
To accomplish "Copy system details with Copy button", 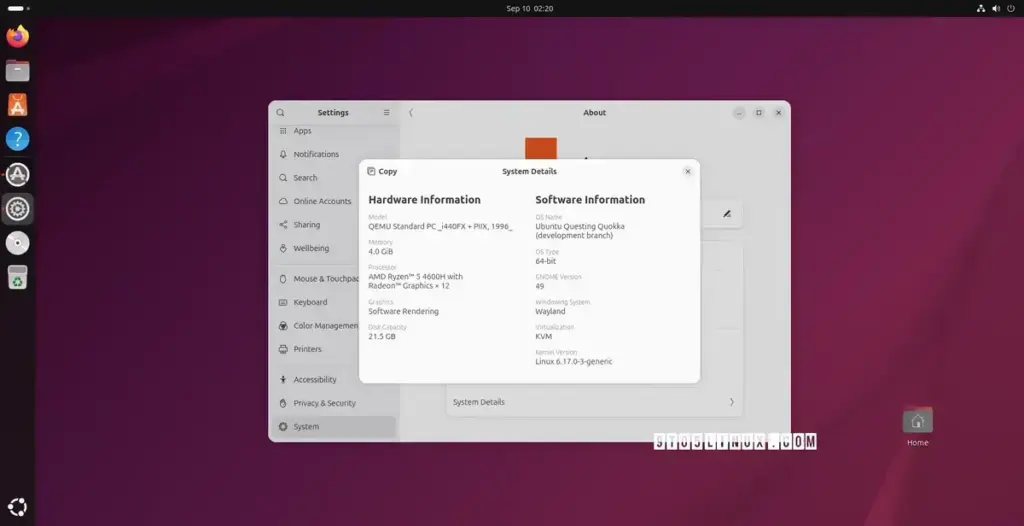I will [383, 171].
